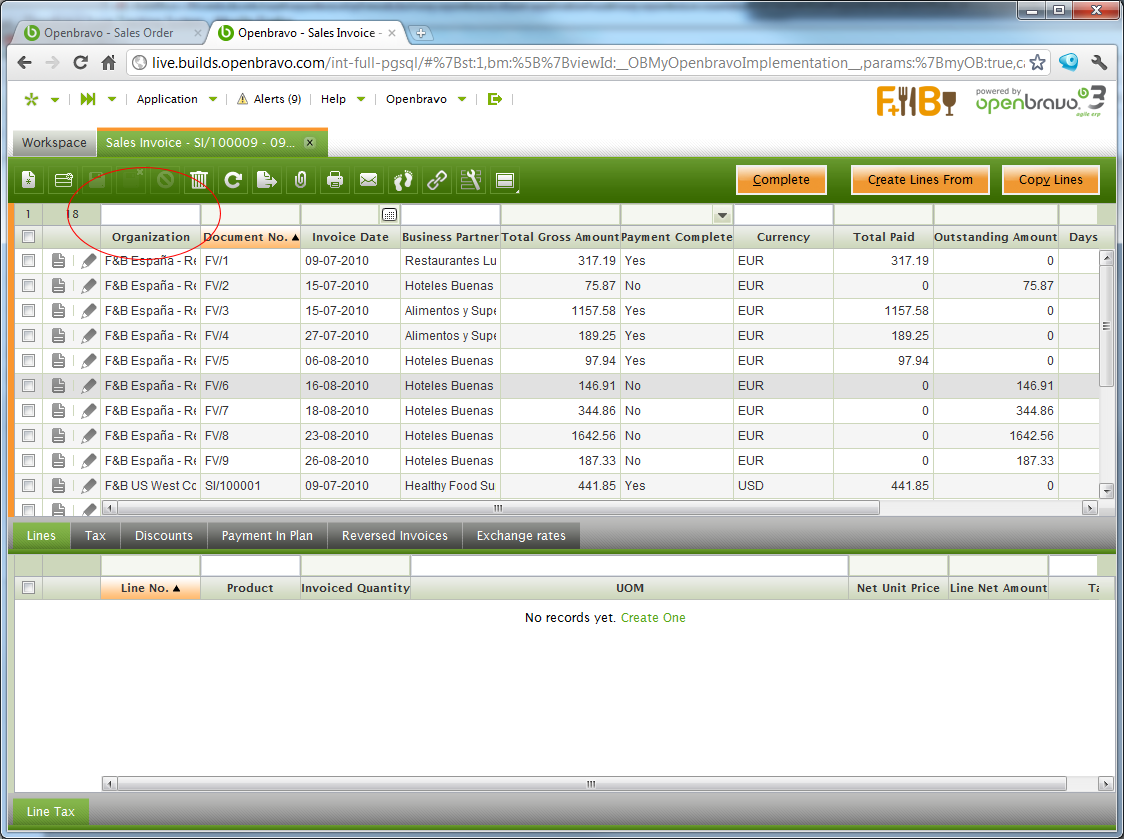Edit FV/2 row with pencil icon
Screen dimensions: 1124x839
[x=89, y=286]
